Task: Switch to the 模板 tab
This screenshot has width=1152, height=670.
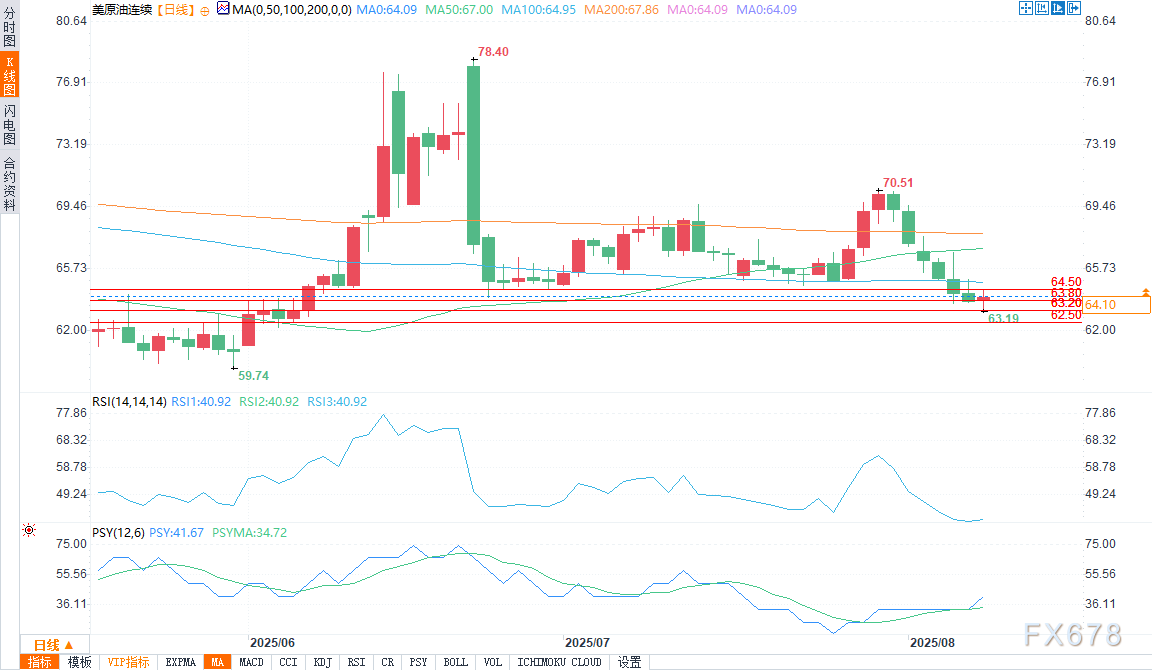Action: (x=80, y=662)
